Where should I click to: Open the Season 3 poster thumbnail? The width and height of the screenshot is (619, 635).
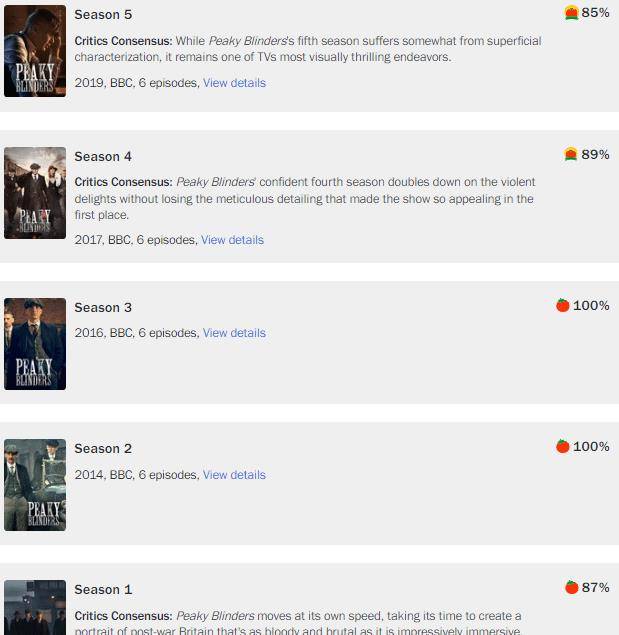(35, 344)
